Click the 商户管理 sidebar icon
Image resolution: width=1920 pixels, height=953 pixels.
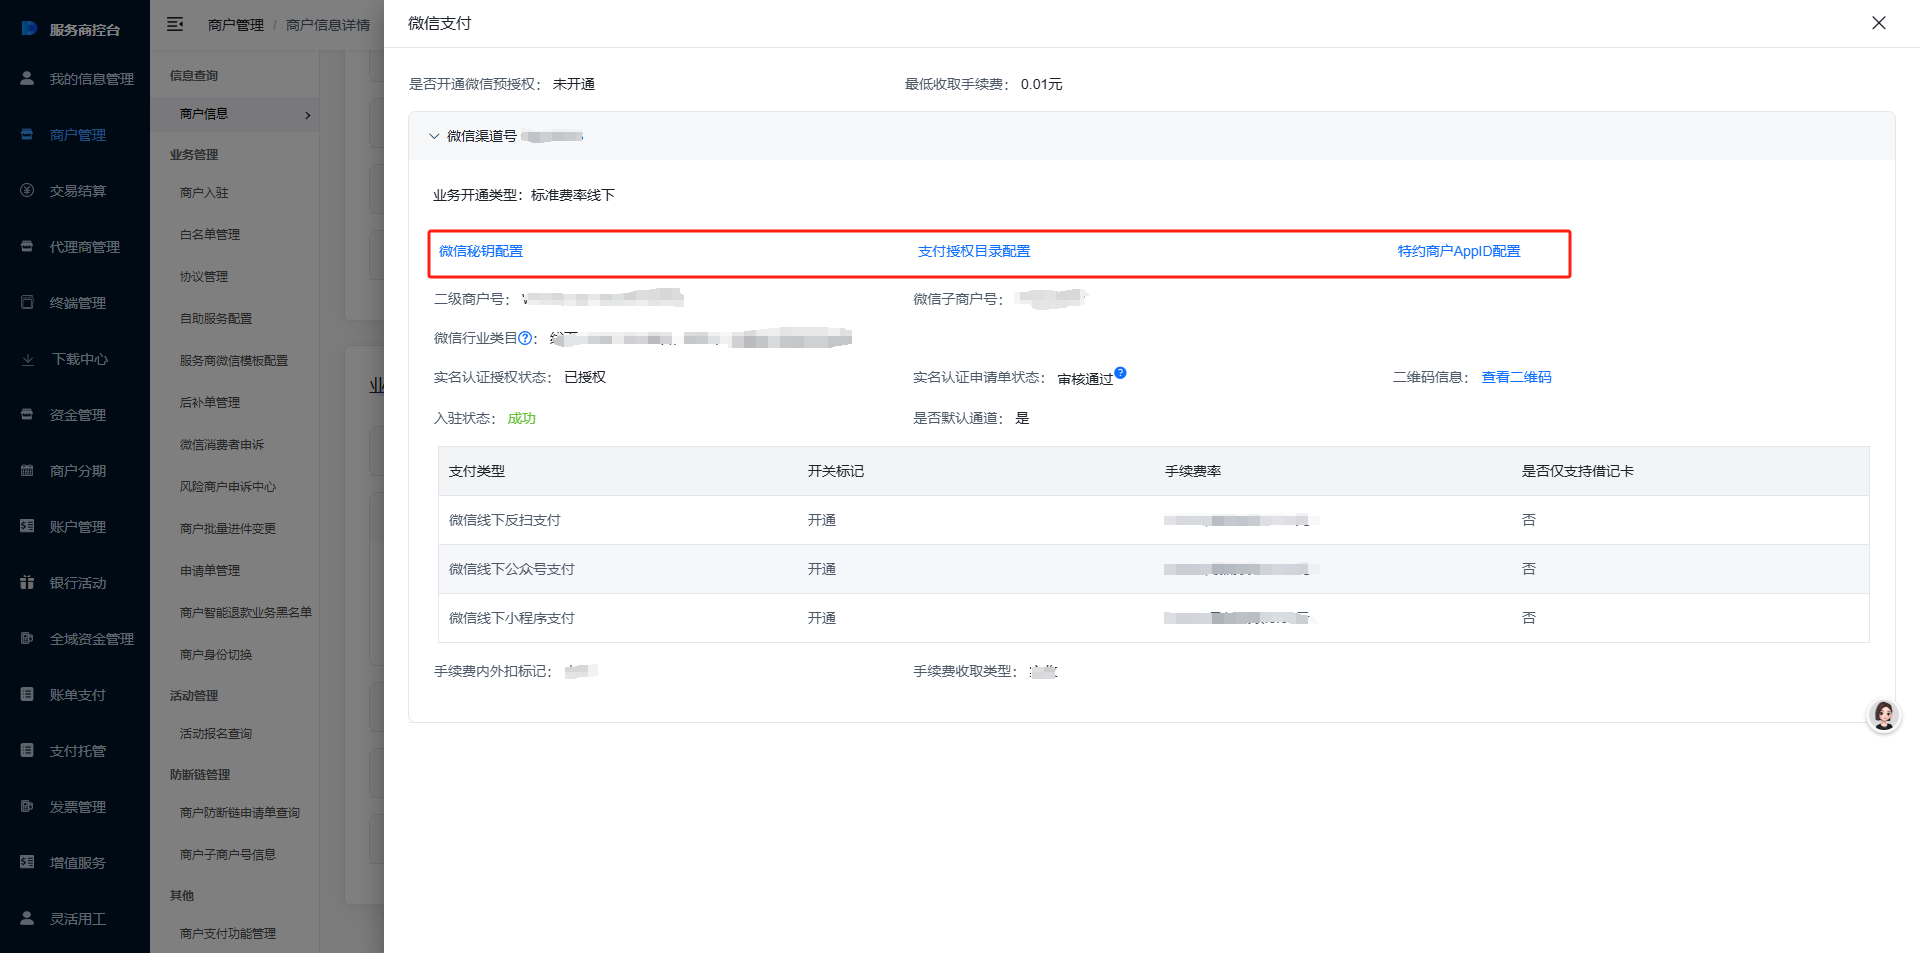[28, 134]
